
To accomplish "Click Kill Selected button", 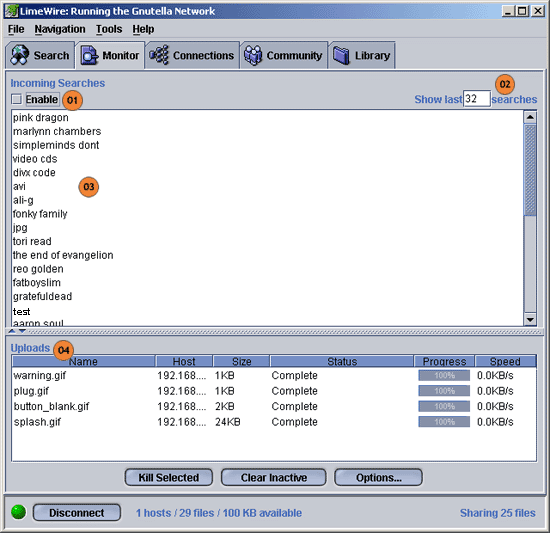I will click(169, 477).
